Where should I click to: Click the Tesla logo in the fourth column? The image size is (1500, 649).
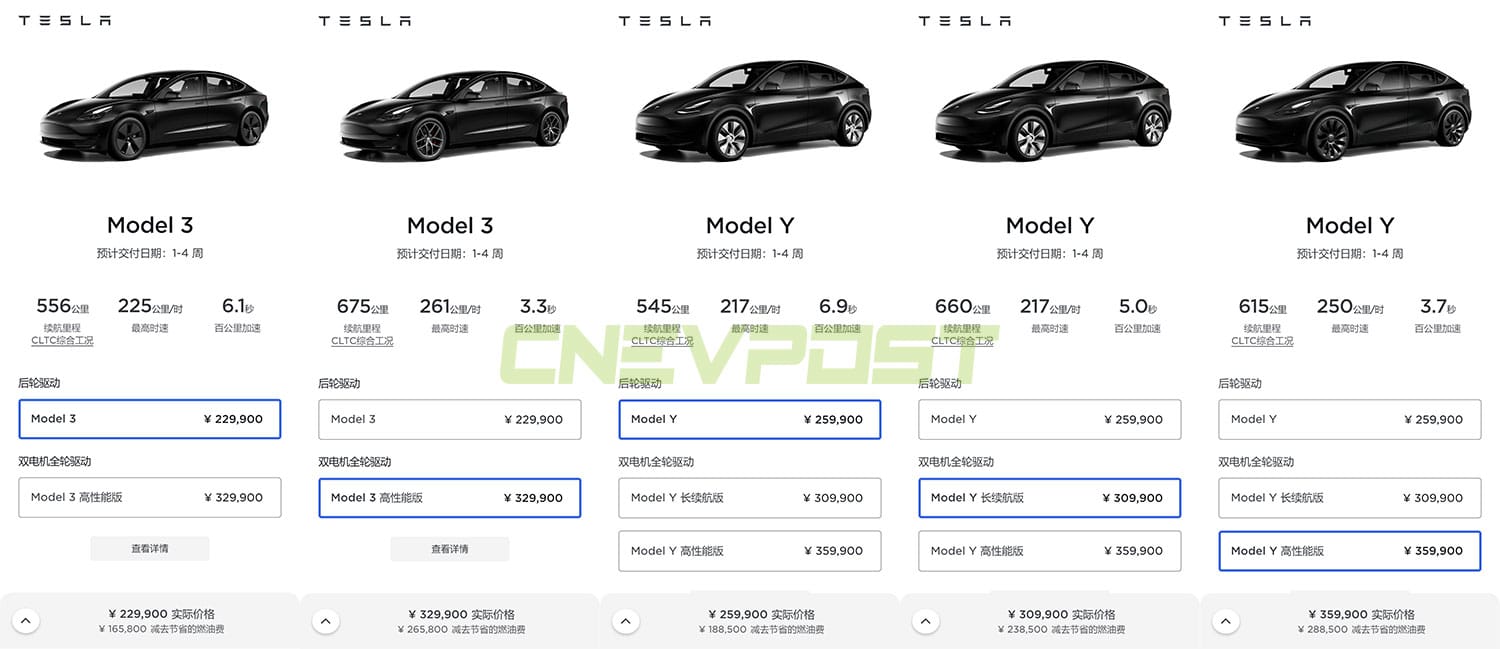click(x=964, y=19)
